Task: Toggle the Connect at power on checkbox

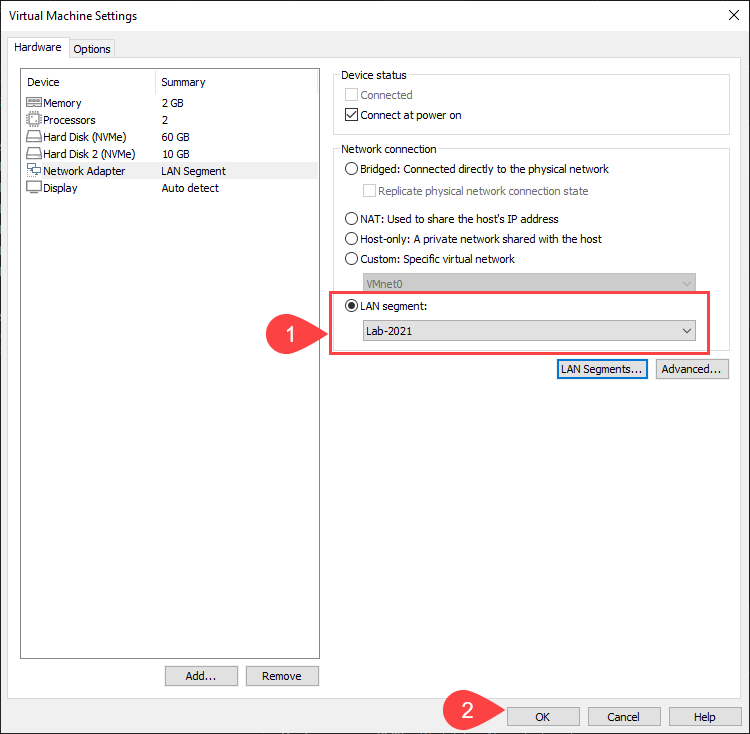Action: click(351, 115)
